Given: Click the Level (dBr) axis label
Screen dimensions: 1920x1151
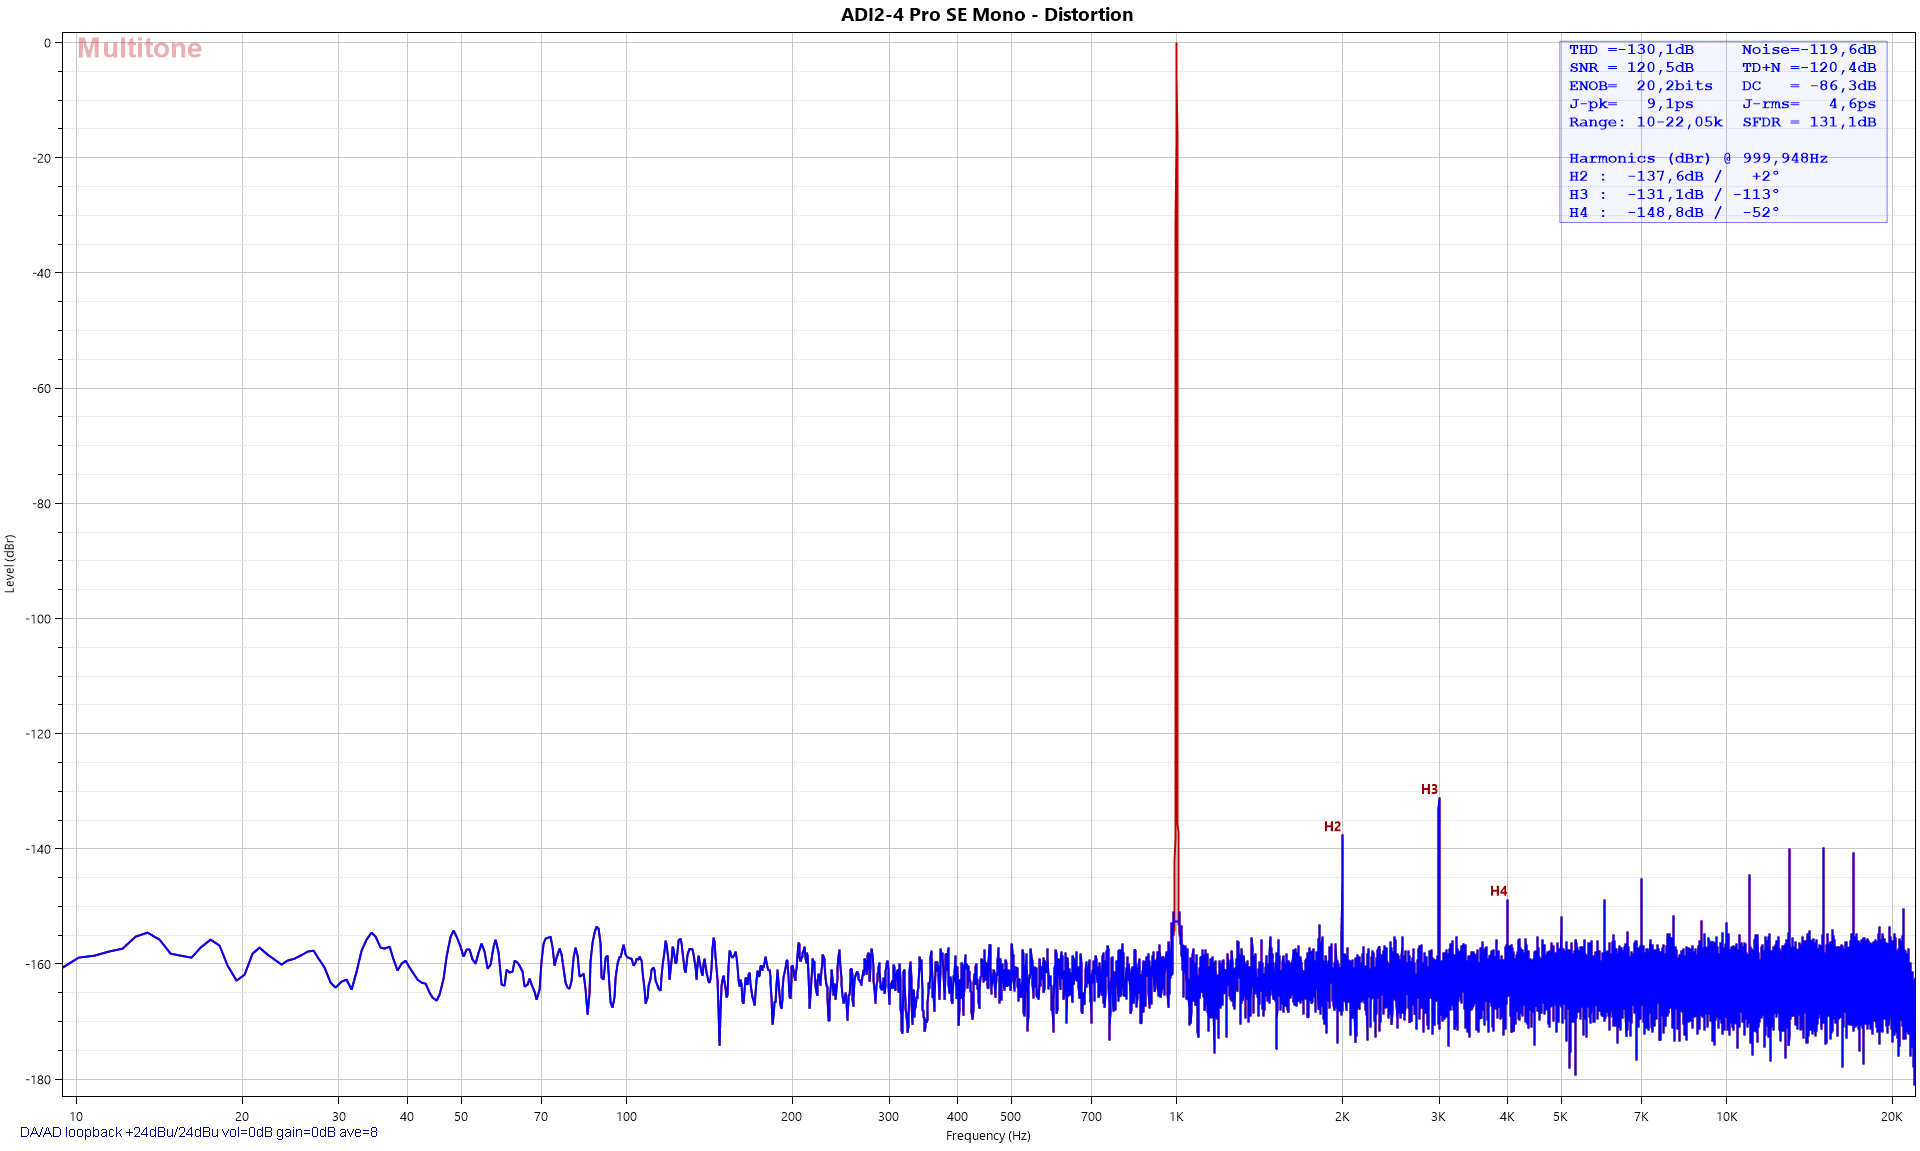Looking at the screenshot, I should (10, 564).
